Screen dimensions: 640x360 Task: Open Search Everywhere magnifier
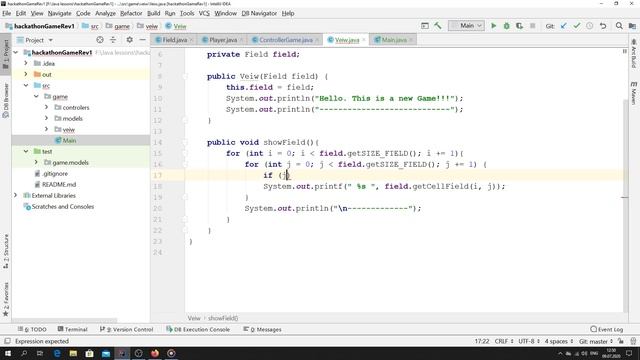coord(619,26)
